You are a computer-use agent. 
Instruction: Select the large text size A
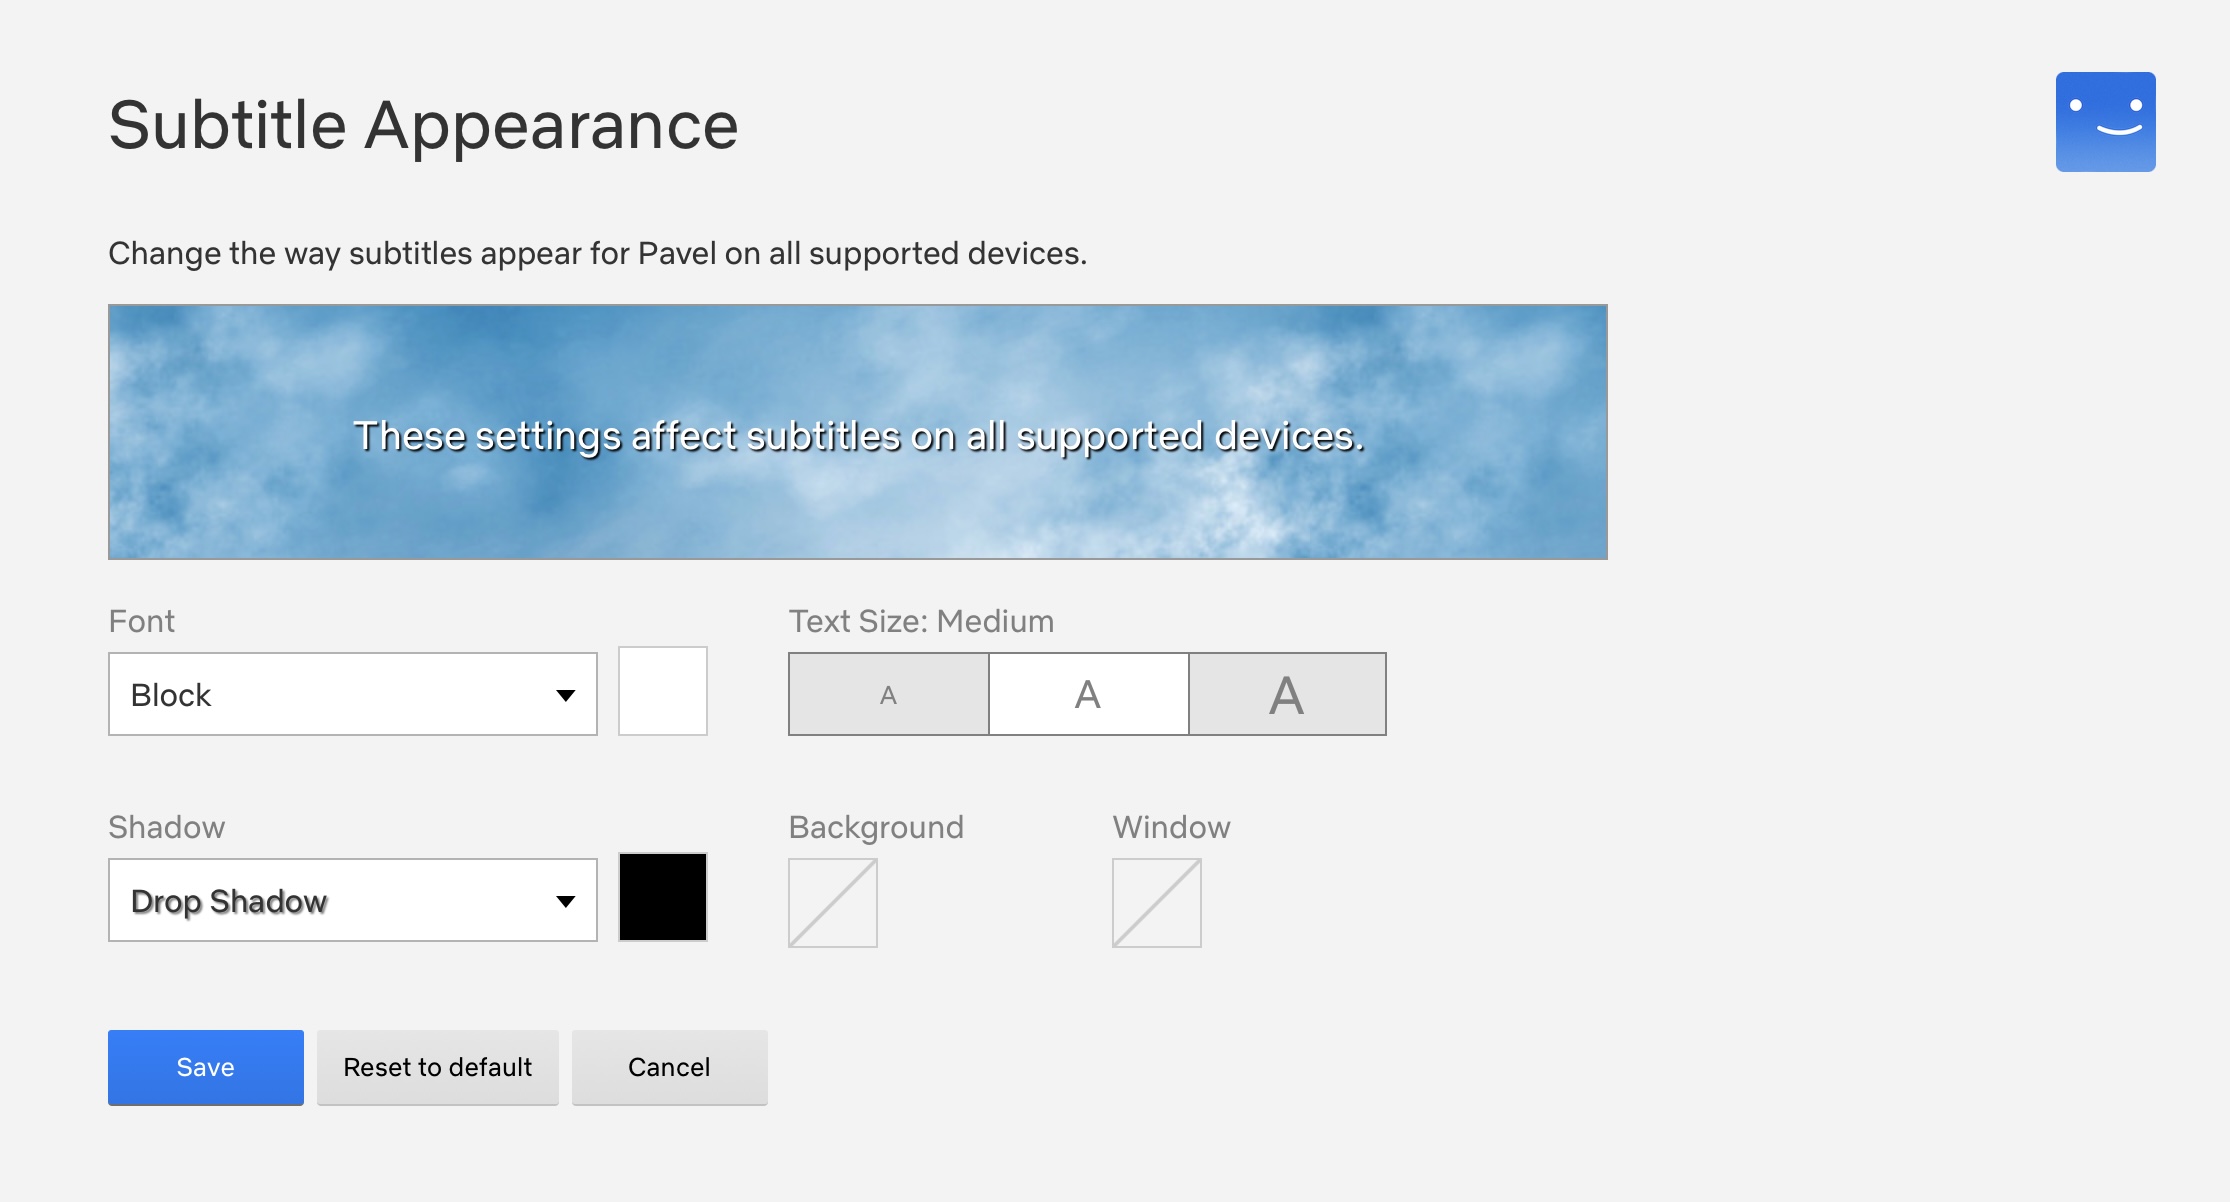coord(1287,695)
